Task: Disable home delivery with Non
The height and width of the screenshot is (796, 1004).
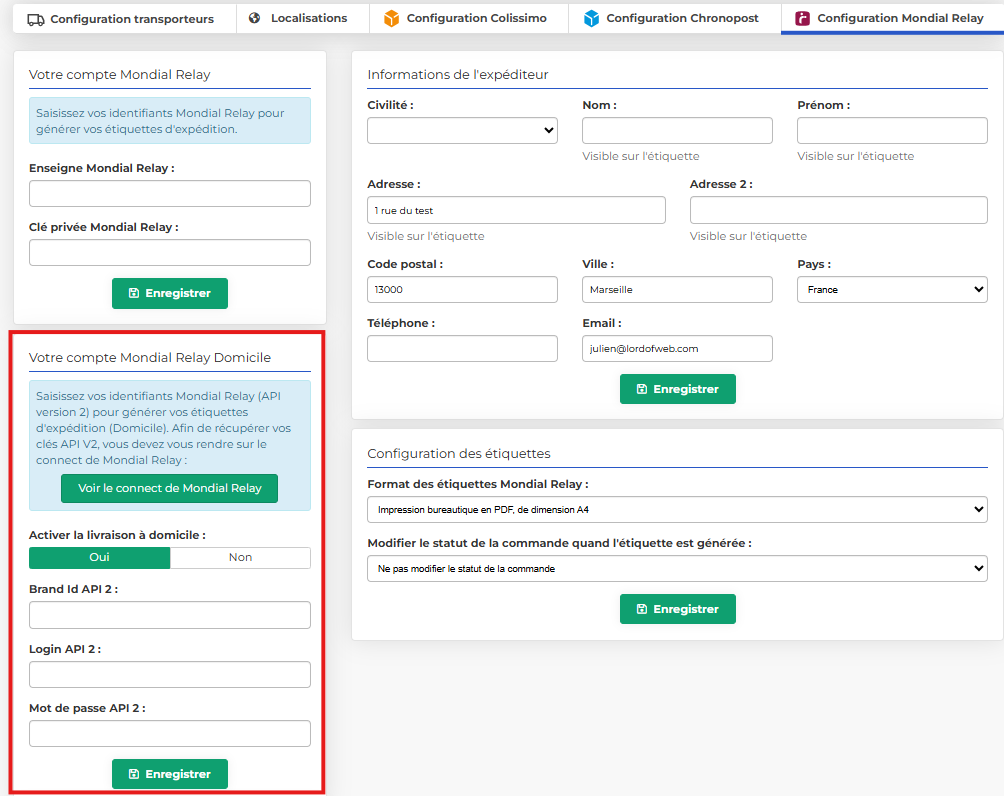Action: click(x=240, y=557)
